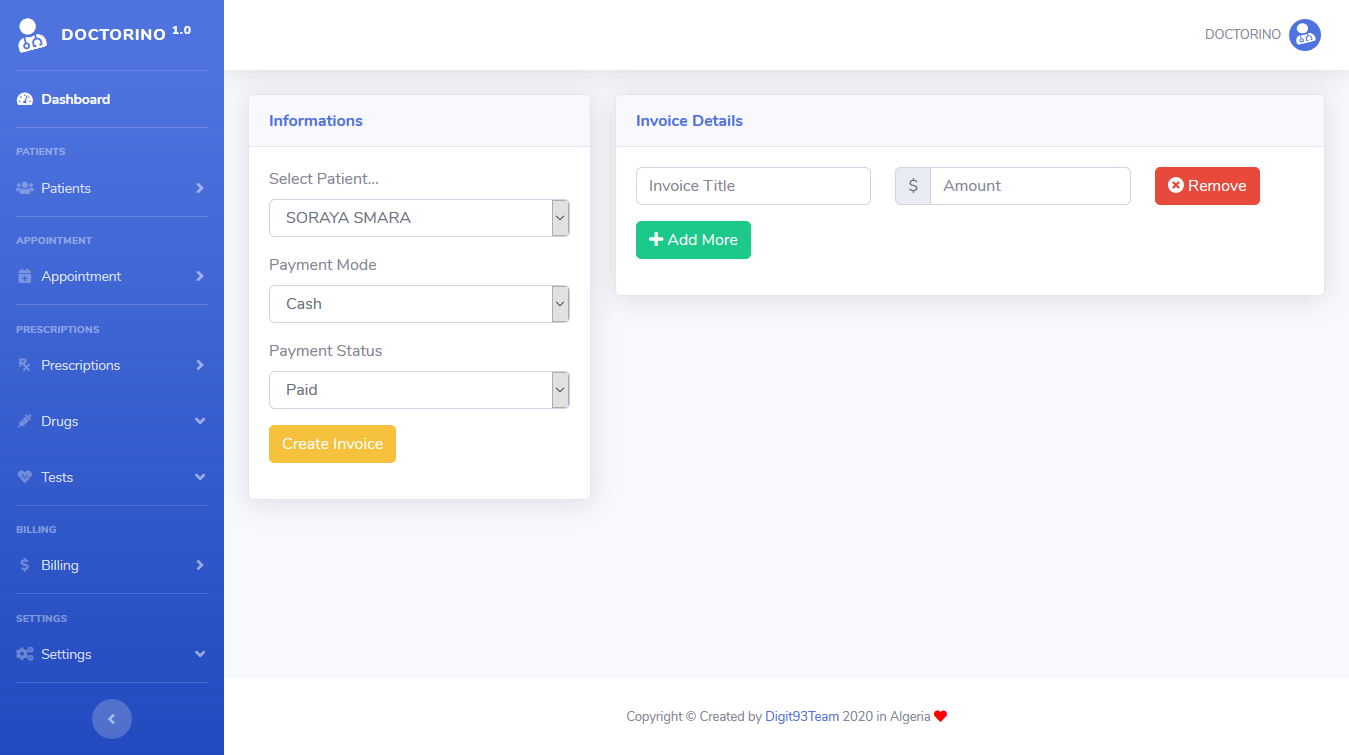Viewport: 1349px width, 755px height.
Task: Focus the Invoice Title input field
Action: (x=753, y=186)
